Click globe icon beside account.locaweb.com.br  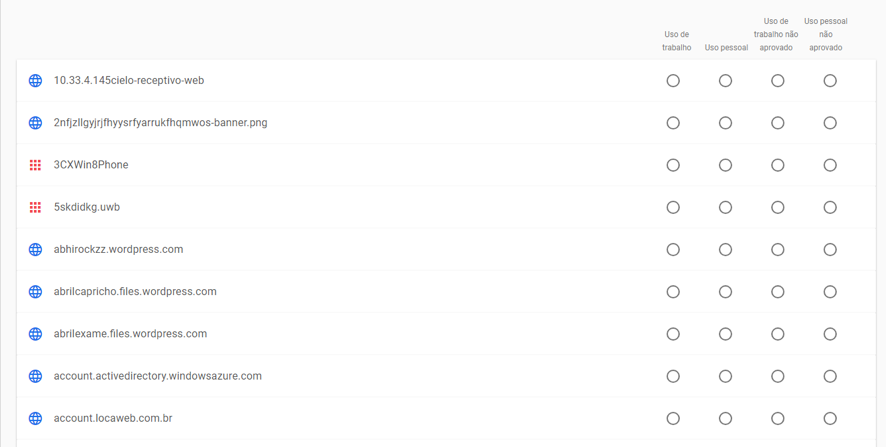(35, 419)
